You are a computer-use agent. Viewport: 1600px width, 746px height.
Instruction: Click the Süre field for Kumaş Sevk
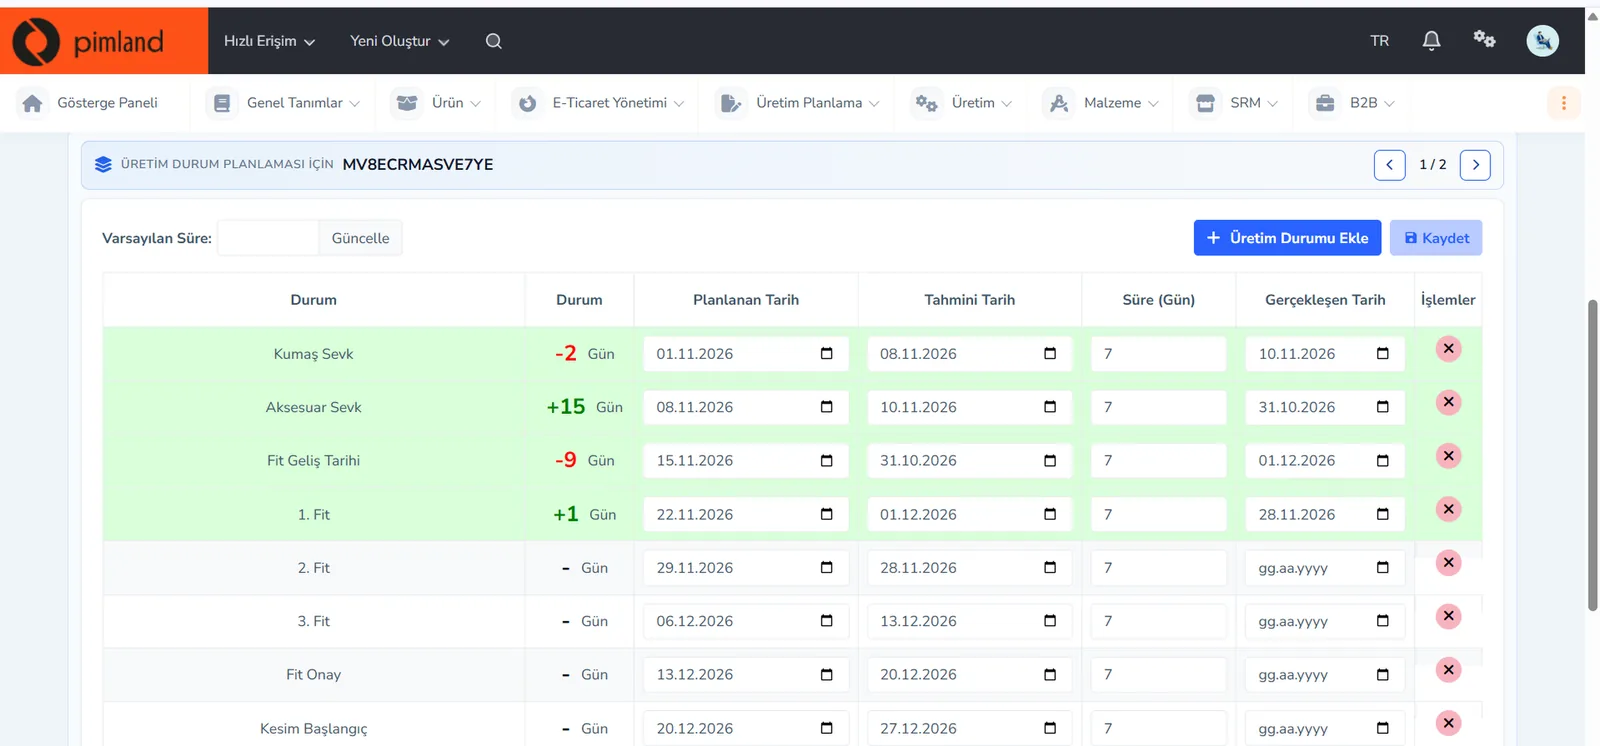(x=1158, y=354)
